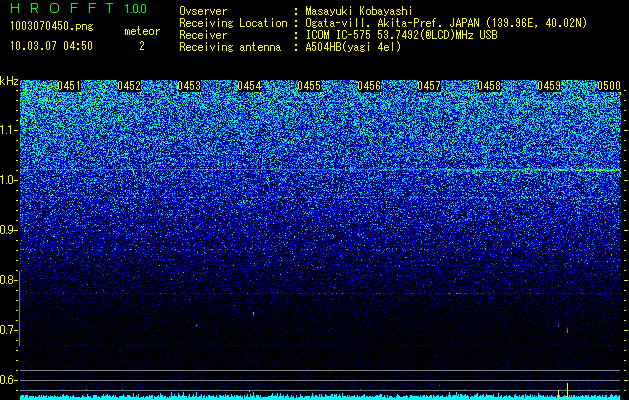Click the observer name Masayuki Kobayashi
This screenshot has height=400, width=629.
coord(359,12)
